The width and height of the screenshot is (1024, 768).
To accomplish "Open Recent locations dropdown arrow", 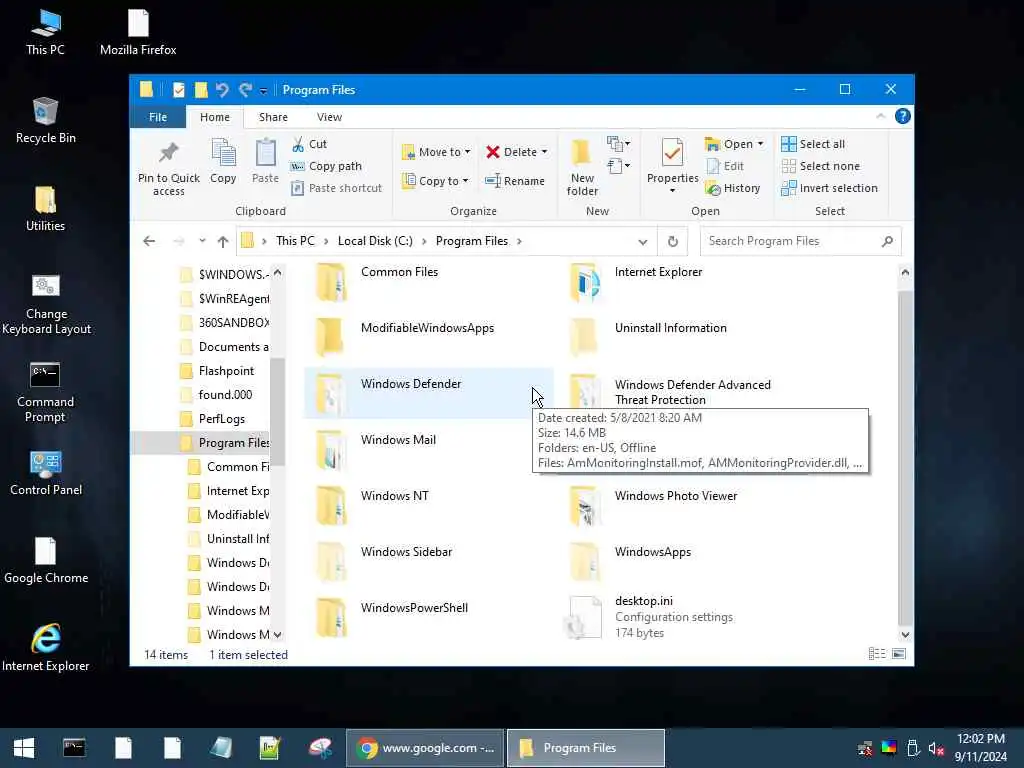I will [202, 241].
